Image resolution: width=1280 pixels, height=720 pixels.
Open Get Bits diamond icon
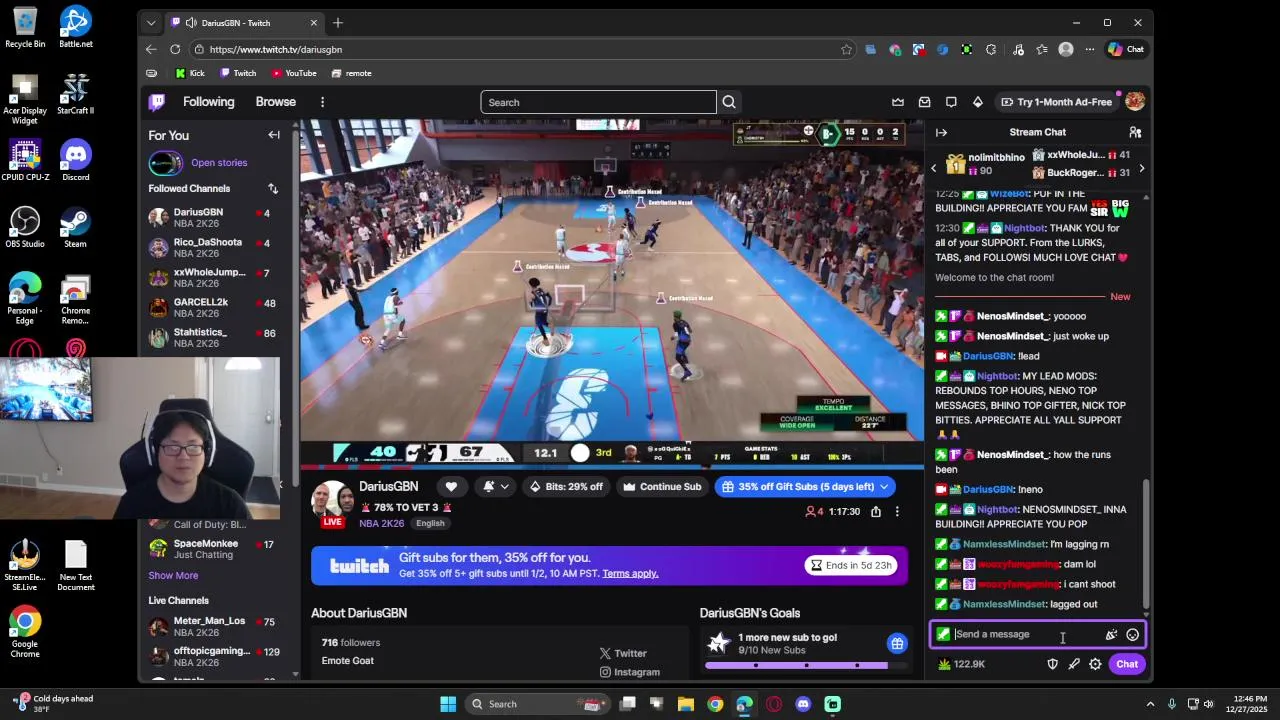click(978, 102)
